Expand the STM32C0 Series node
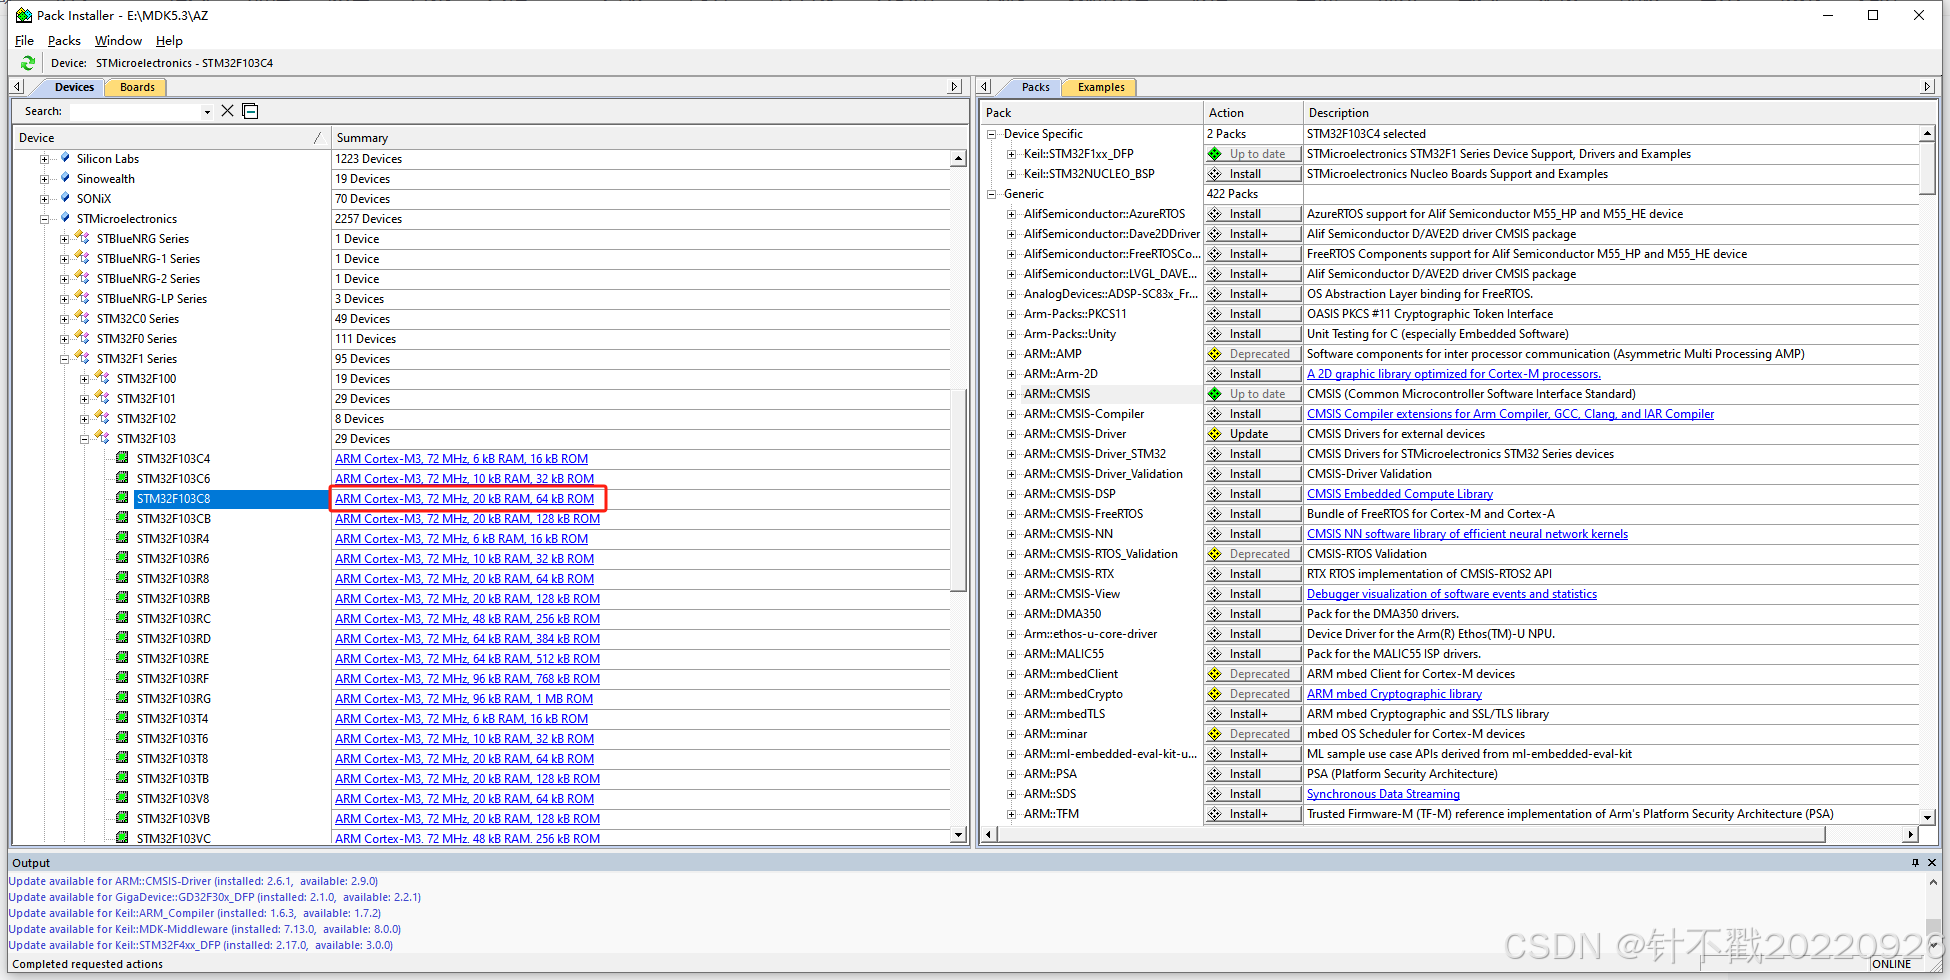The image size is (1950, 980). click(64, 319)
